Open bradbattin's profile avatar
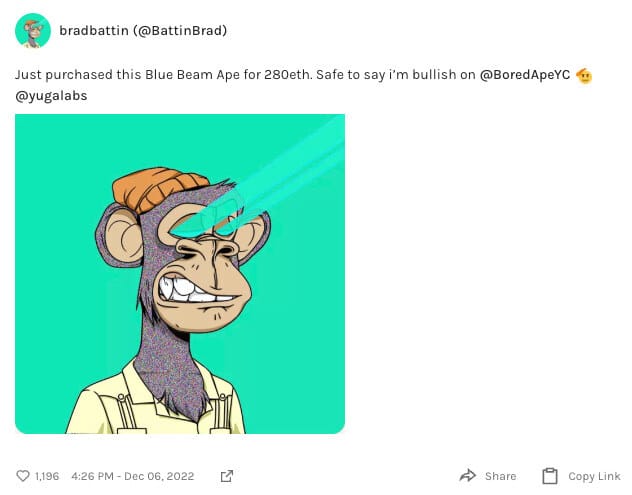632x495 pixels. (x=33, y=31)
